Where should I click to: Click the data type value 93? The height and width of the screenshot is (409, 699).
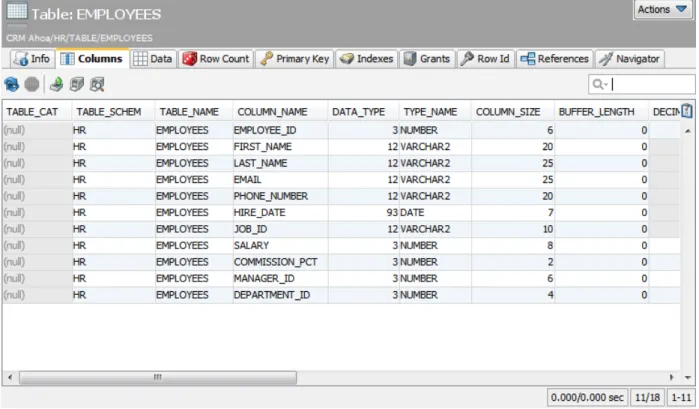coord(363,213)
